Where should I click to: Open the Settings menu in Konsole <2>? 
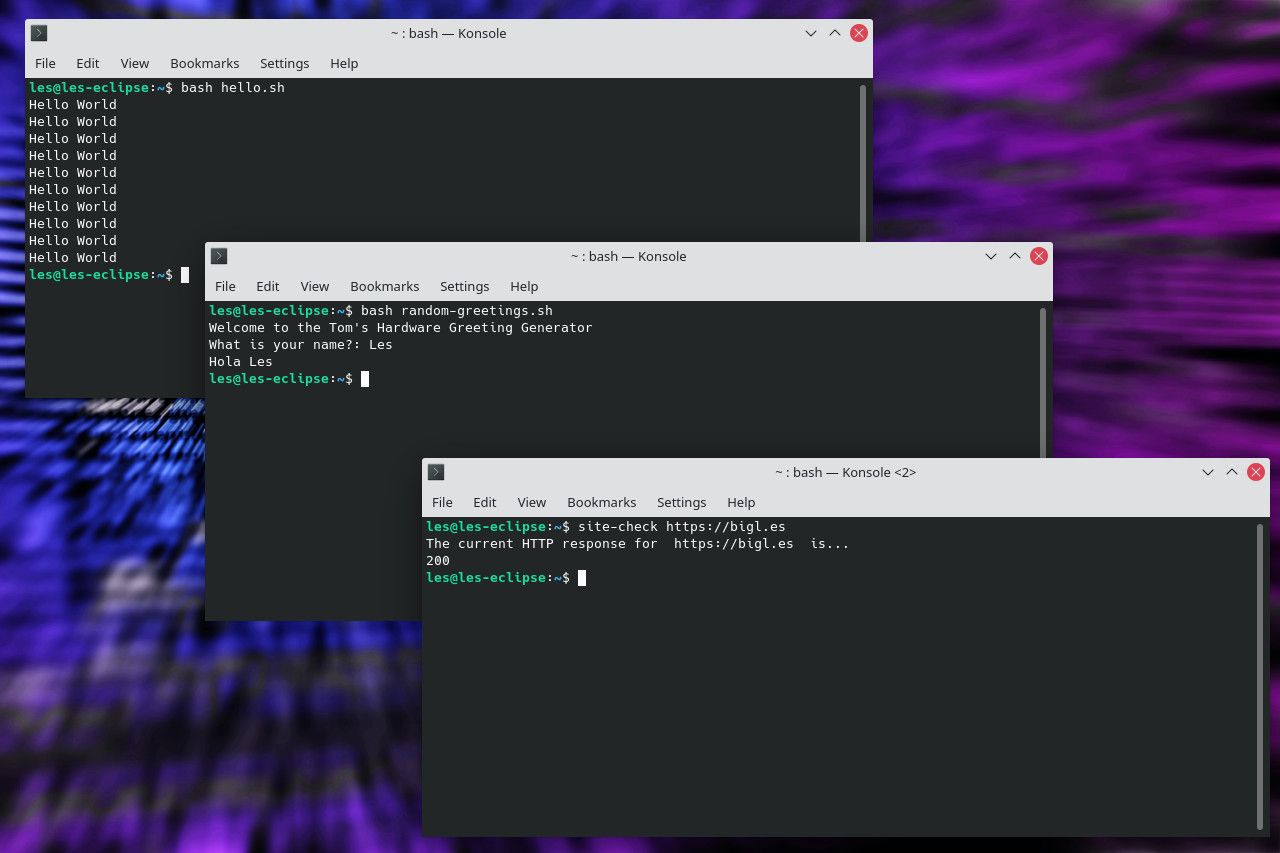tap(681, 502)
